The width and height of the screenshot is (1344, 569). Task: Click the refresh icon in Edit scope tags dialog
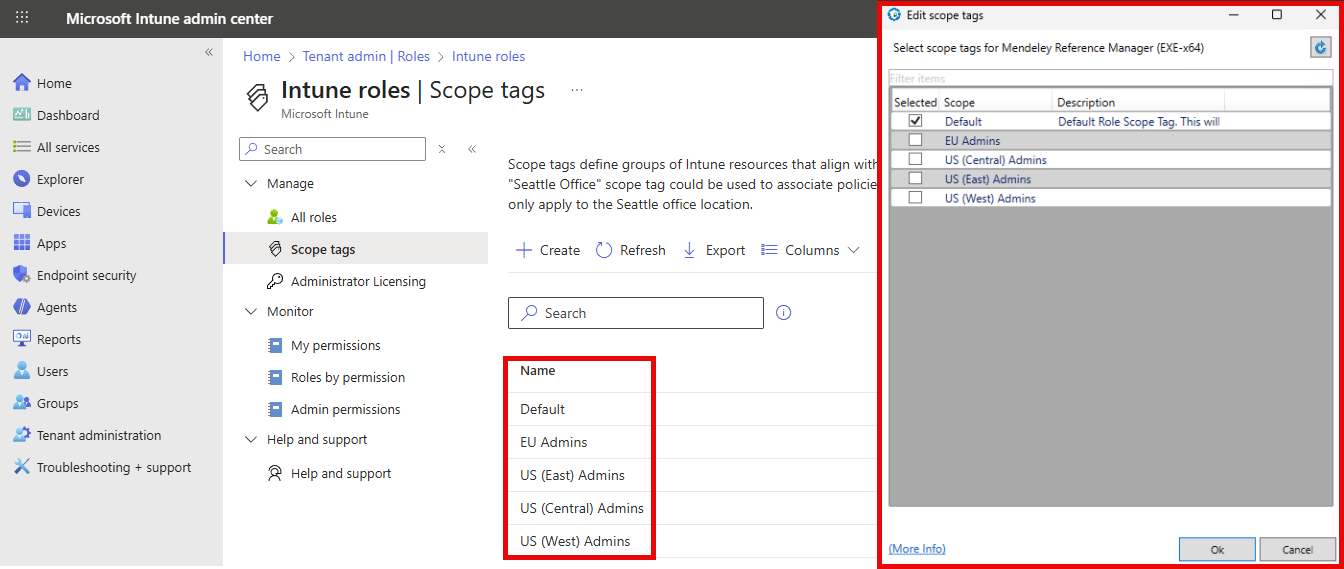click(x=1321, y=47)
